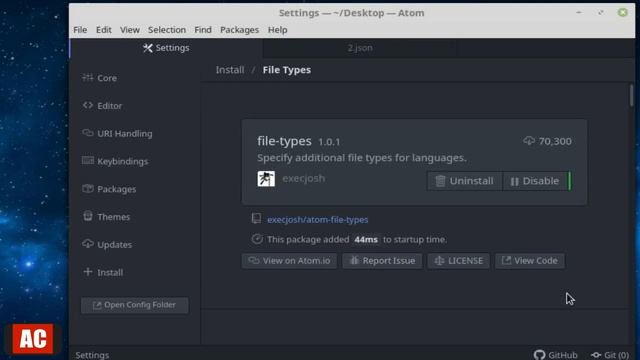Open the Packages menu

239,30
